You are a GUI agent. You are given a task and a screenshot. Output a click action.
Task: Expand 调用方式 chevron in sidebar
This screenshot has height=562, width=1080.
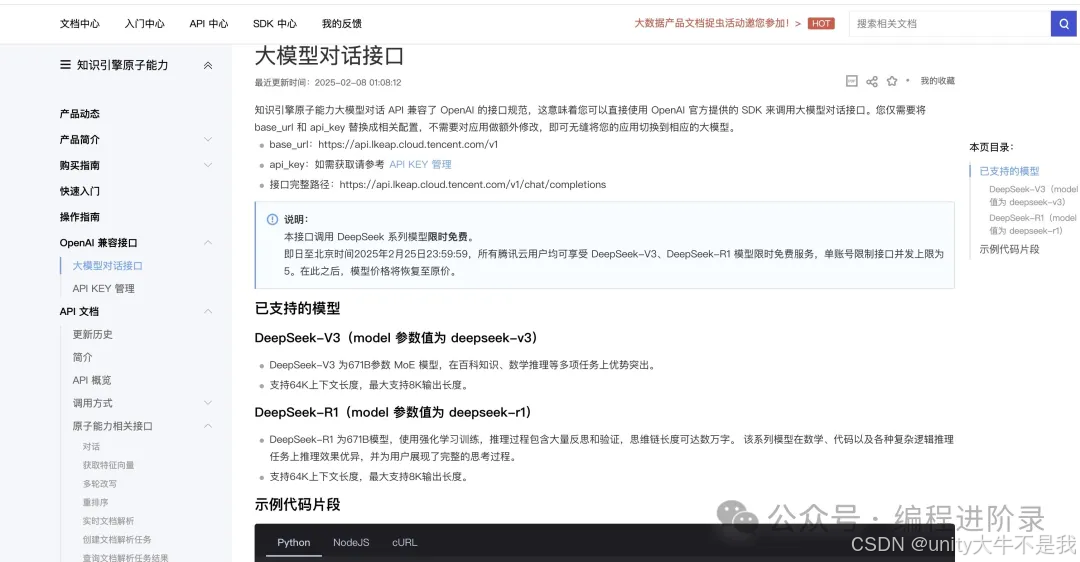[x=208, y=403]
